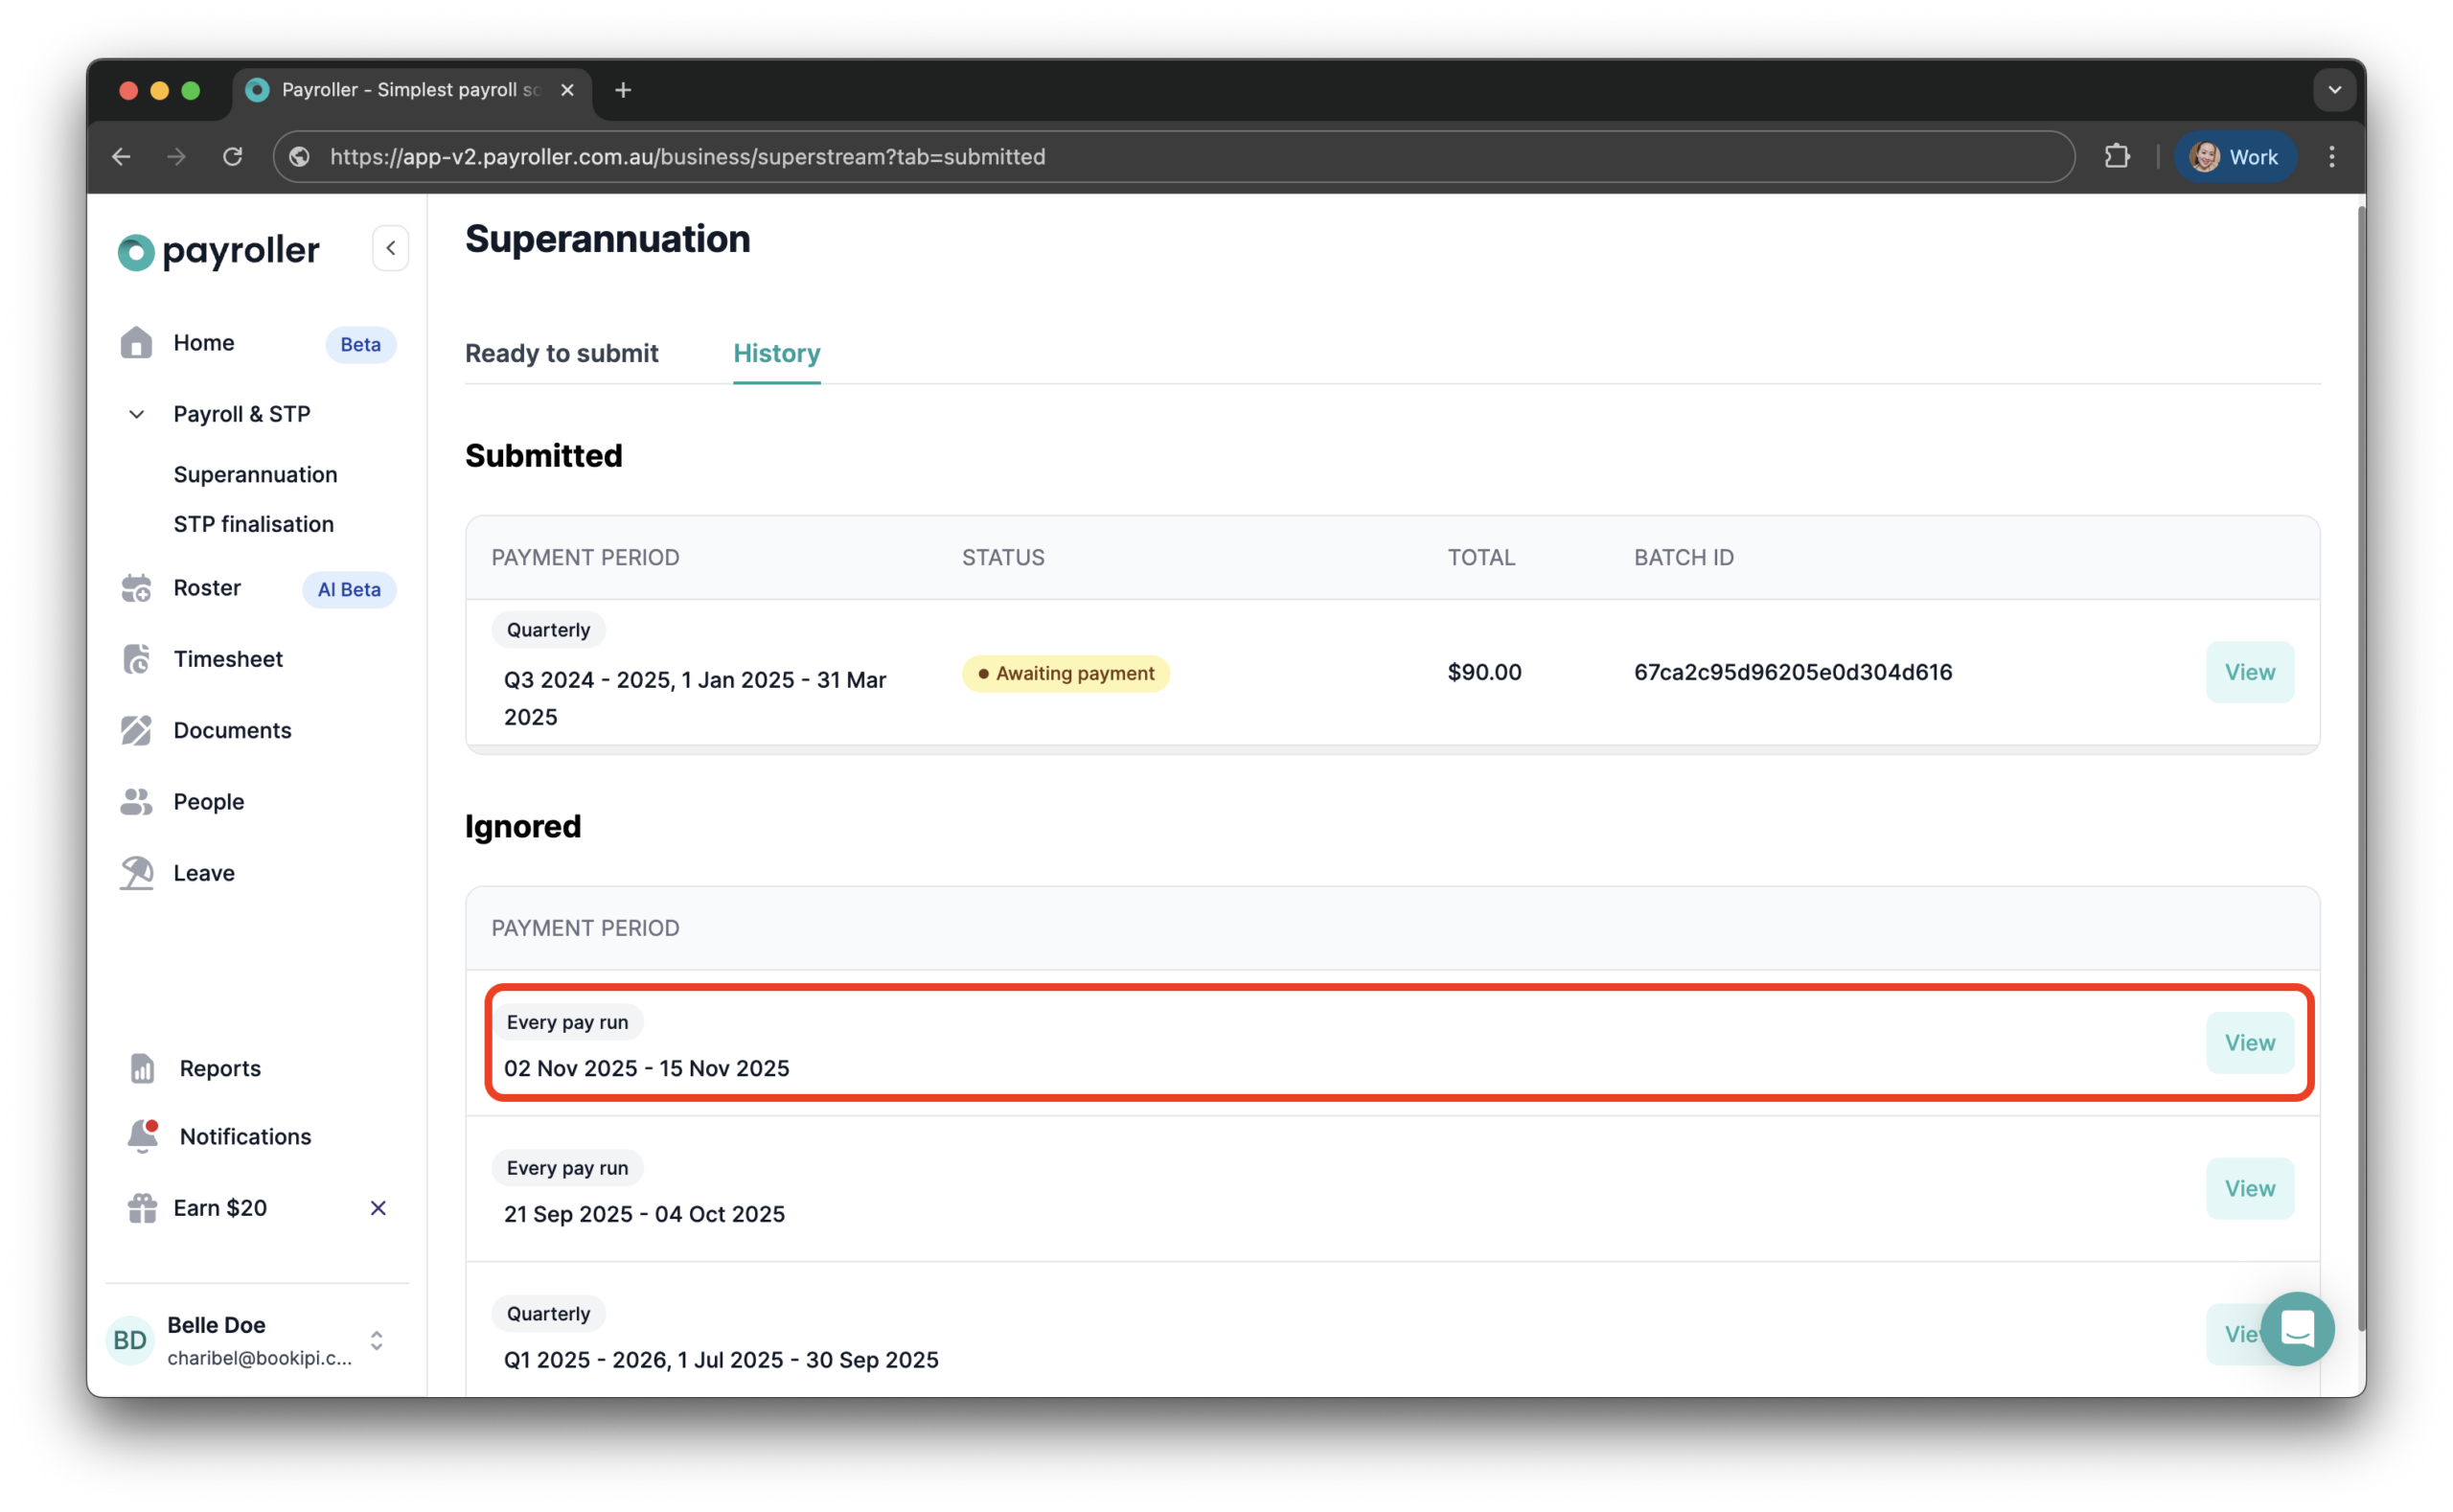Viewport: 2453px width, 1512px height.
Task: Open Roster via its calendar icon
Action: 136,588
